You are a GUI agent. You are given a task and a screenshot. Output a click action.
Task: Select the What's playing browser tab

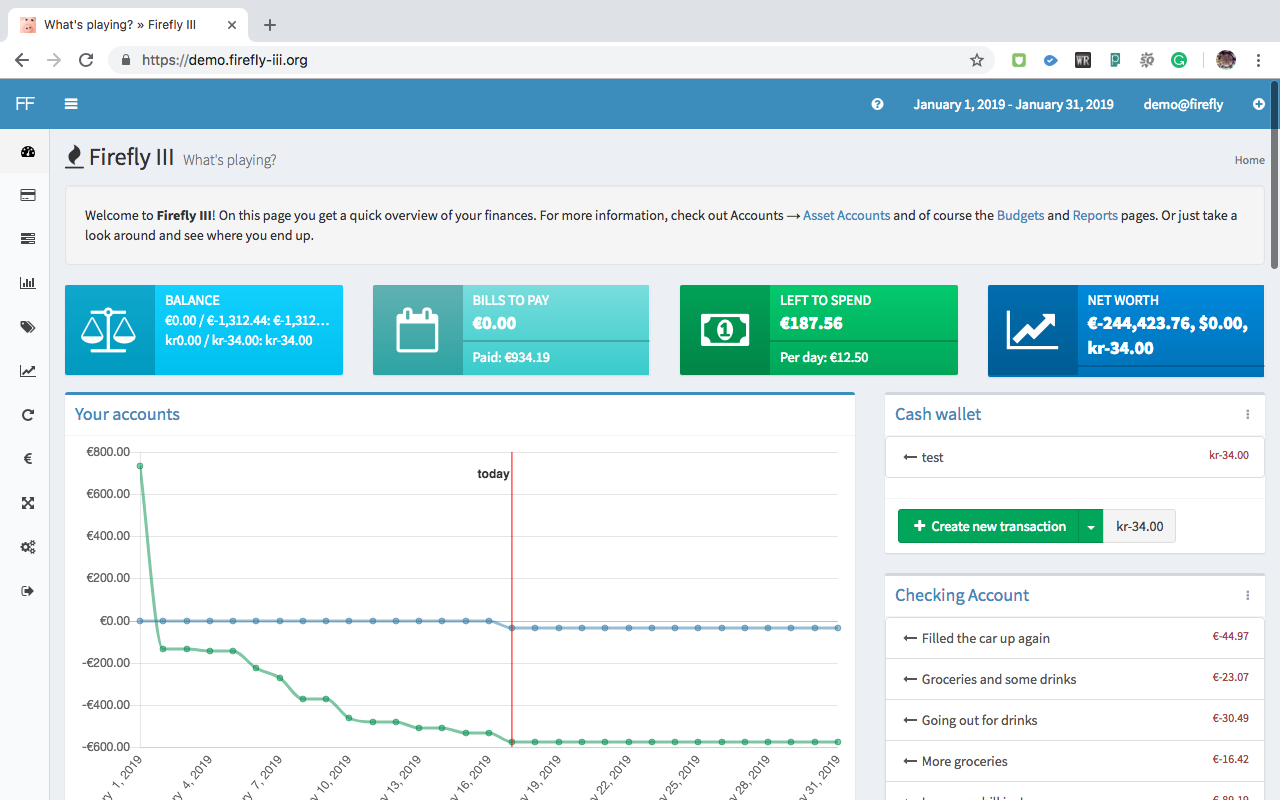pos(126,25)
